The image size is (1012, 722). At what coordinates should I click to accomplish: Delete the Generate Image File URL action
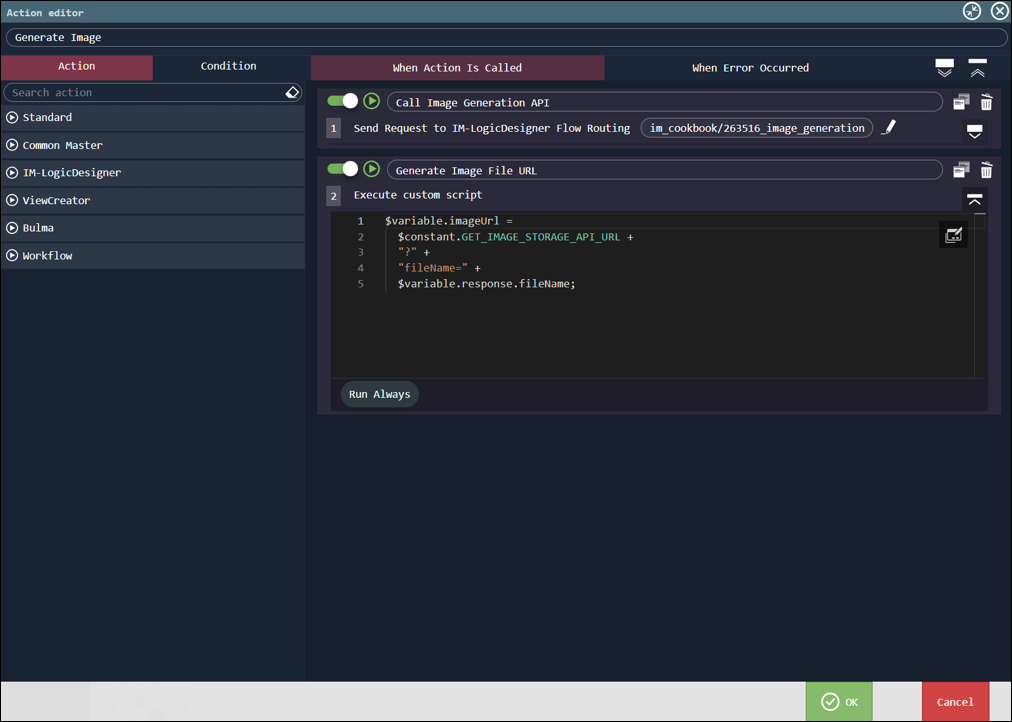986,170
